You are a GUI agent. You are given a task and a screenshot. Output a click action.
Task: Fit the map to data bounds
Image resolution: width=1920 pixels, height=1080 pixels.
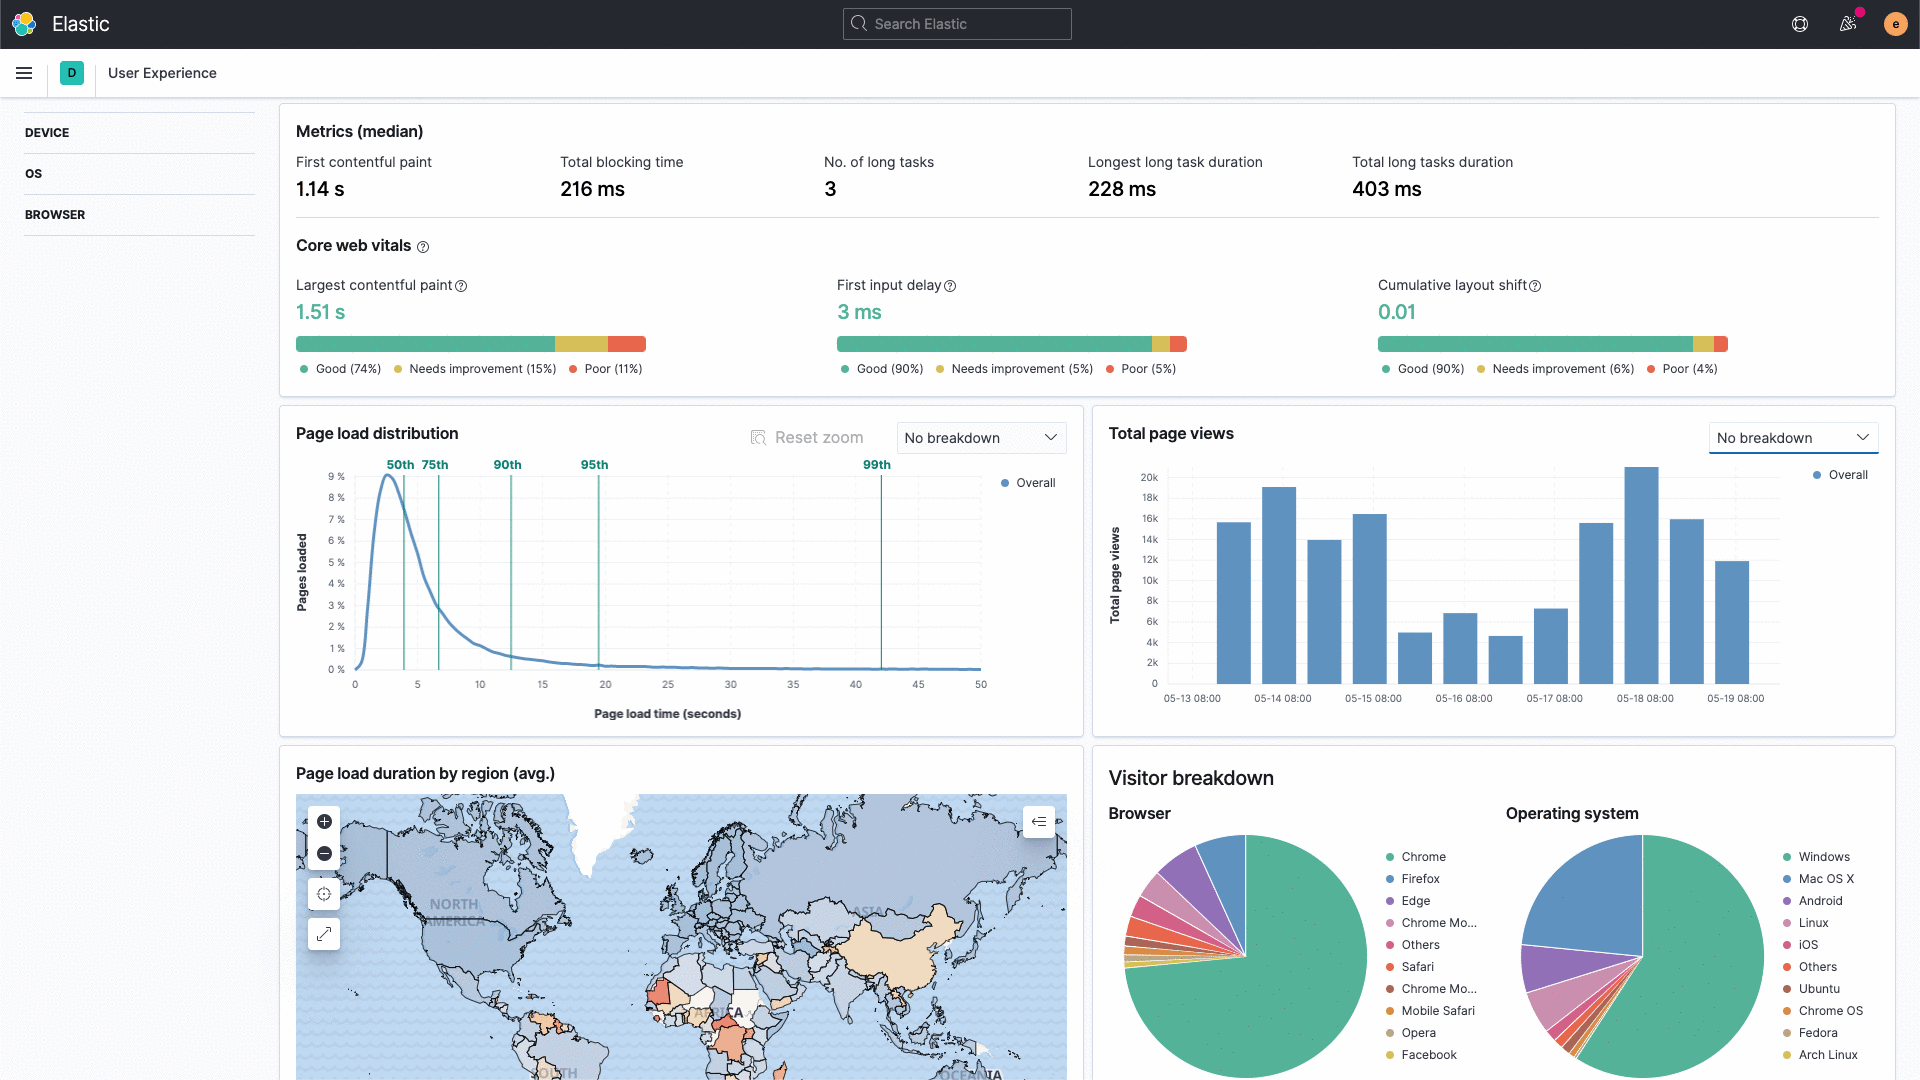click(x=324, y=894)
